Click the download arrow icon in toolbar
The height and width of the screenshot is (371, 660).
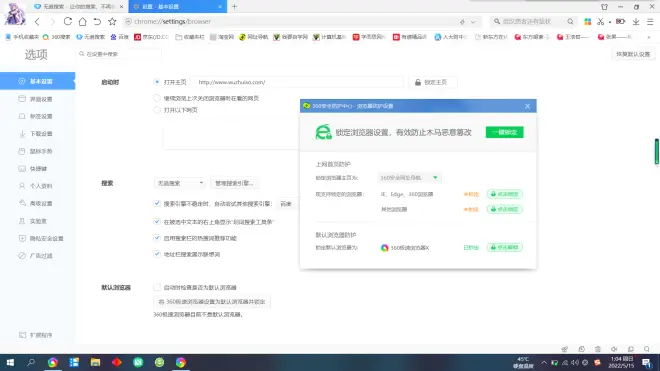click(x=636, y=21)
